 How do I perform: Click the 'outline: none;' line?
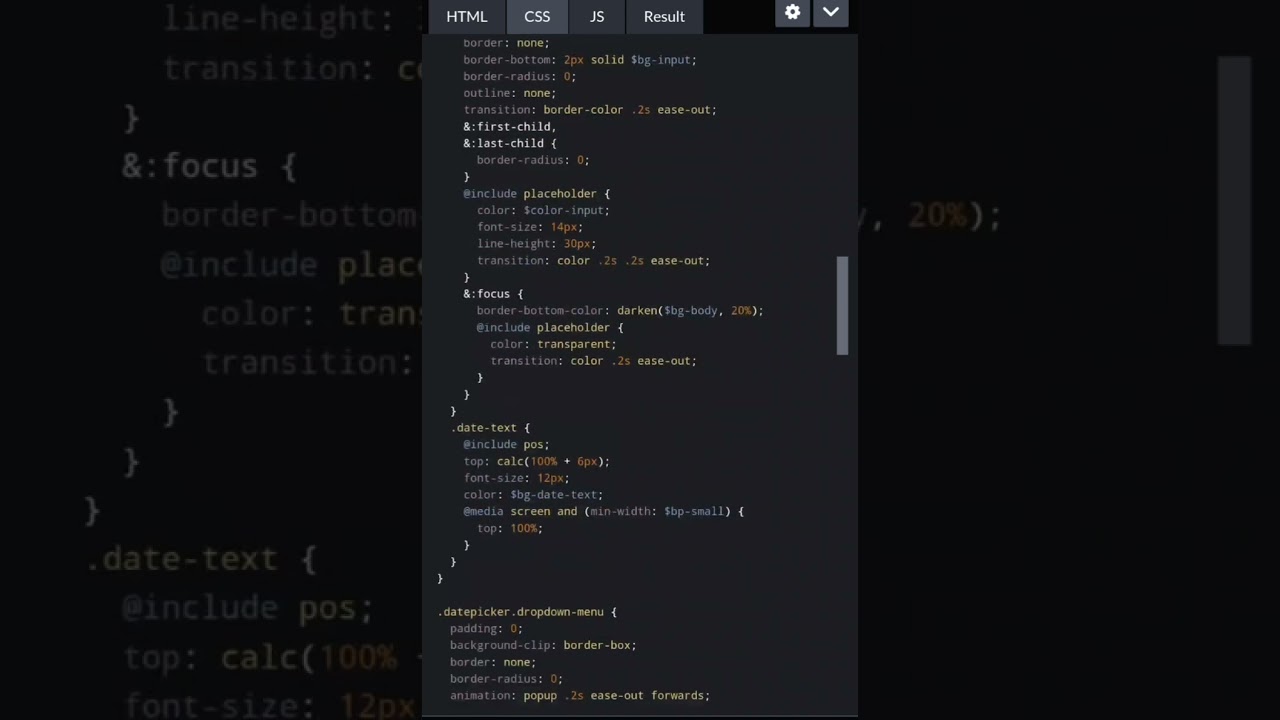[x=510, y=93]
